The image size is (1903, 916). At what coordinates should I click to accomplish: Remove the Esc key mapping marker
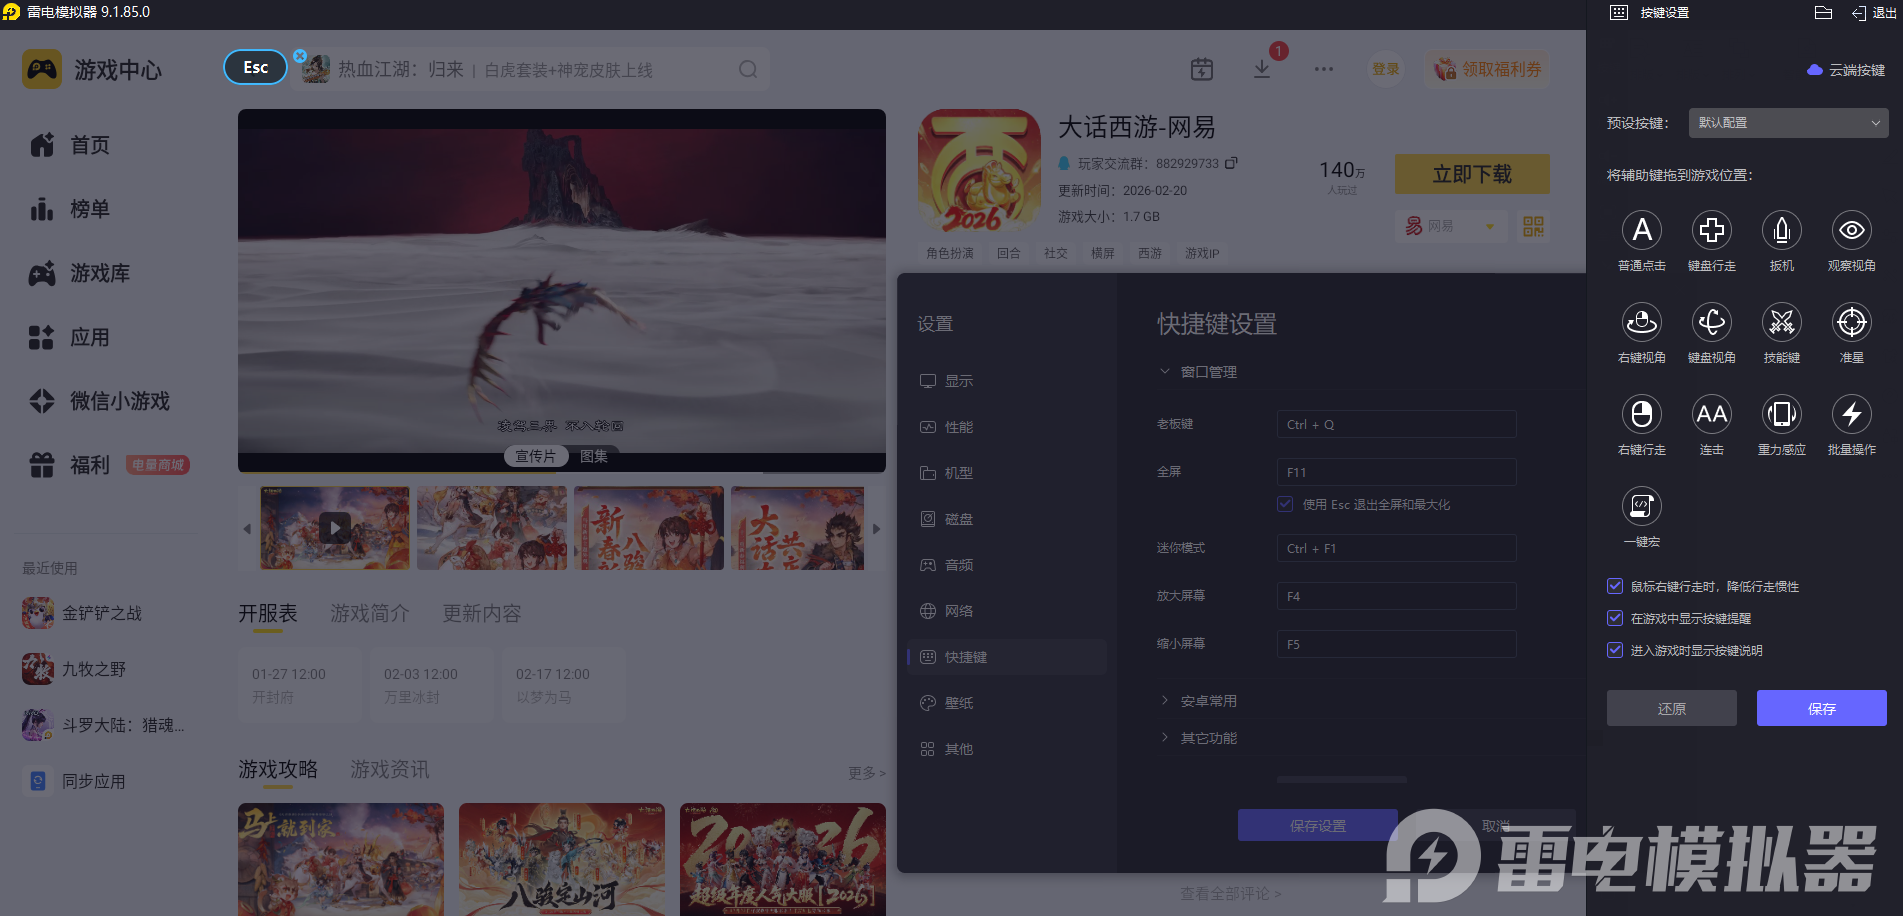click(300, 55)
